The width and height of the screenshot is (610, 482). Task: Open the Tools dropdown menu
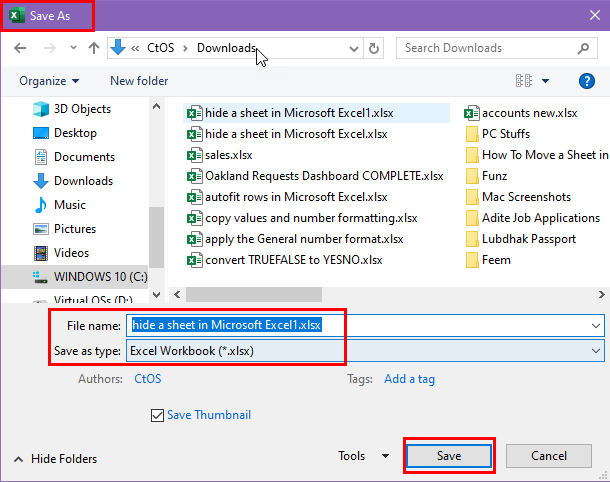click(x=363, y=456)
